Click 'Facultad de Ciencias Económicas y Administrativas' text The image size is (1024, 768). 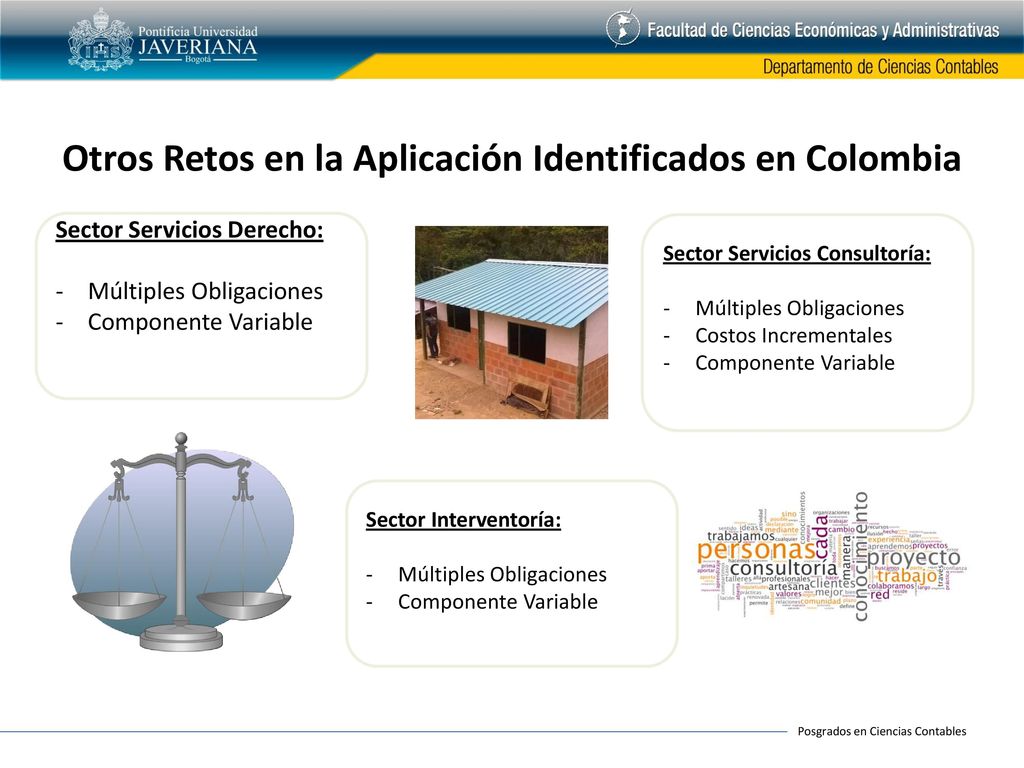pos(823,30)
